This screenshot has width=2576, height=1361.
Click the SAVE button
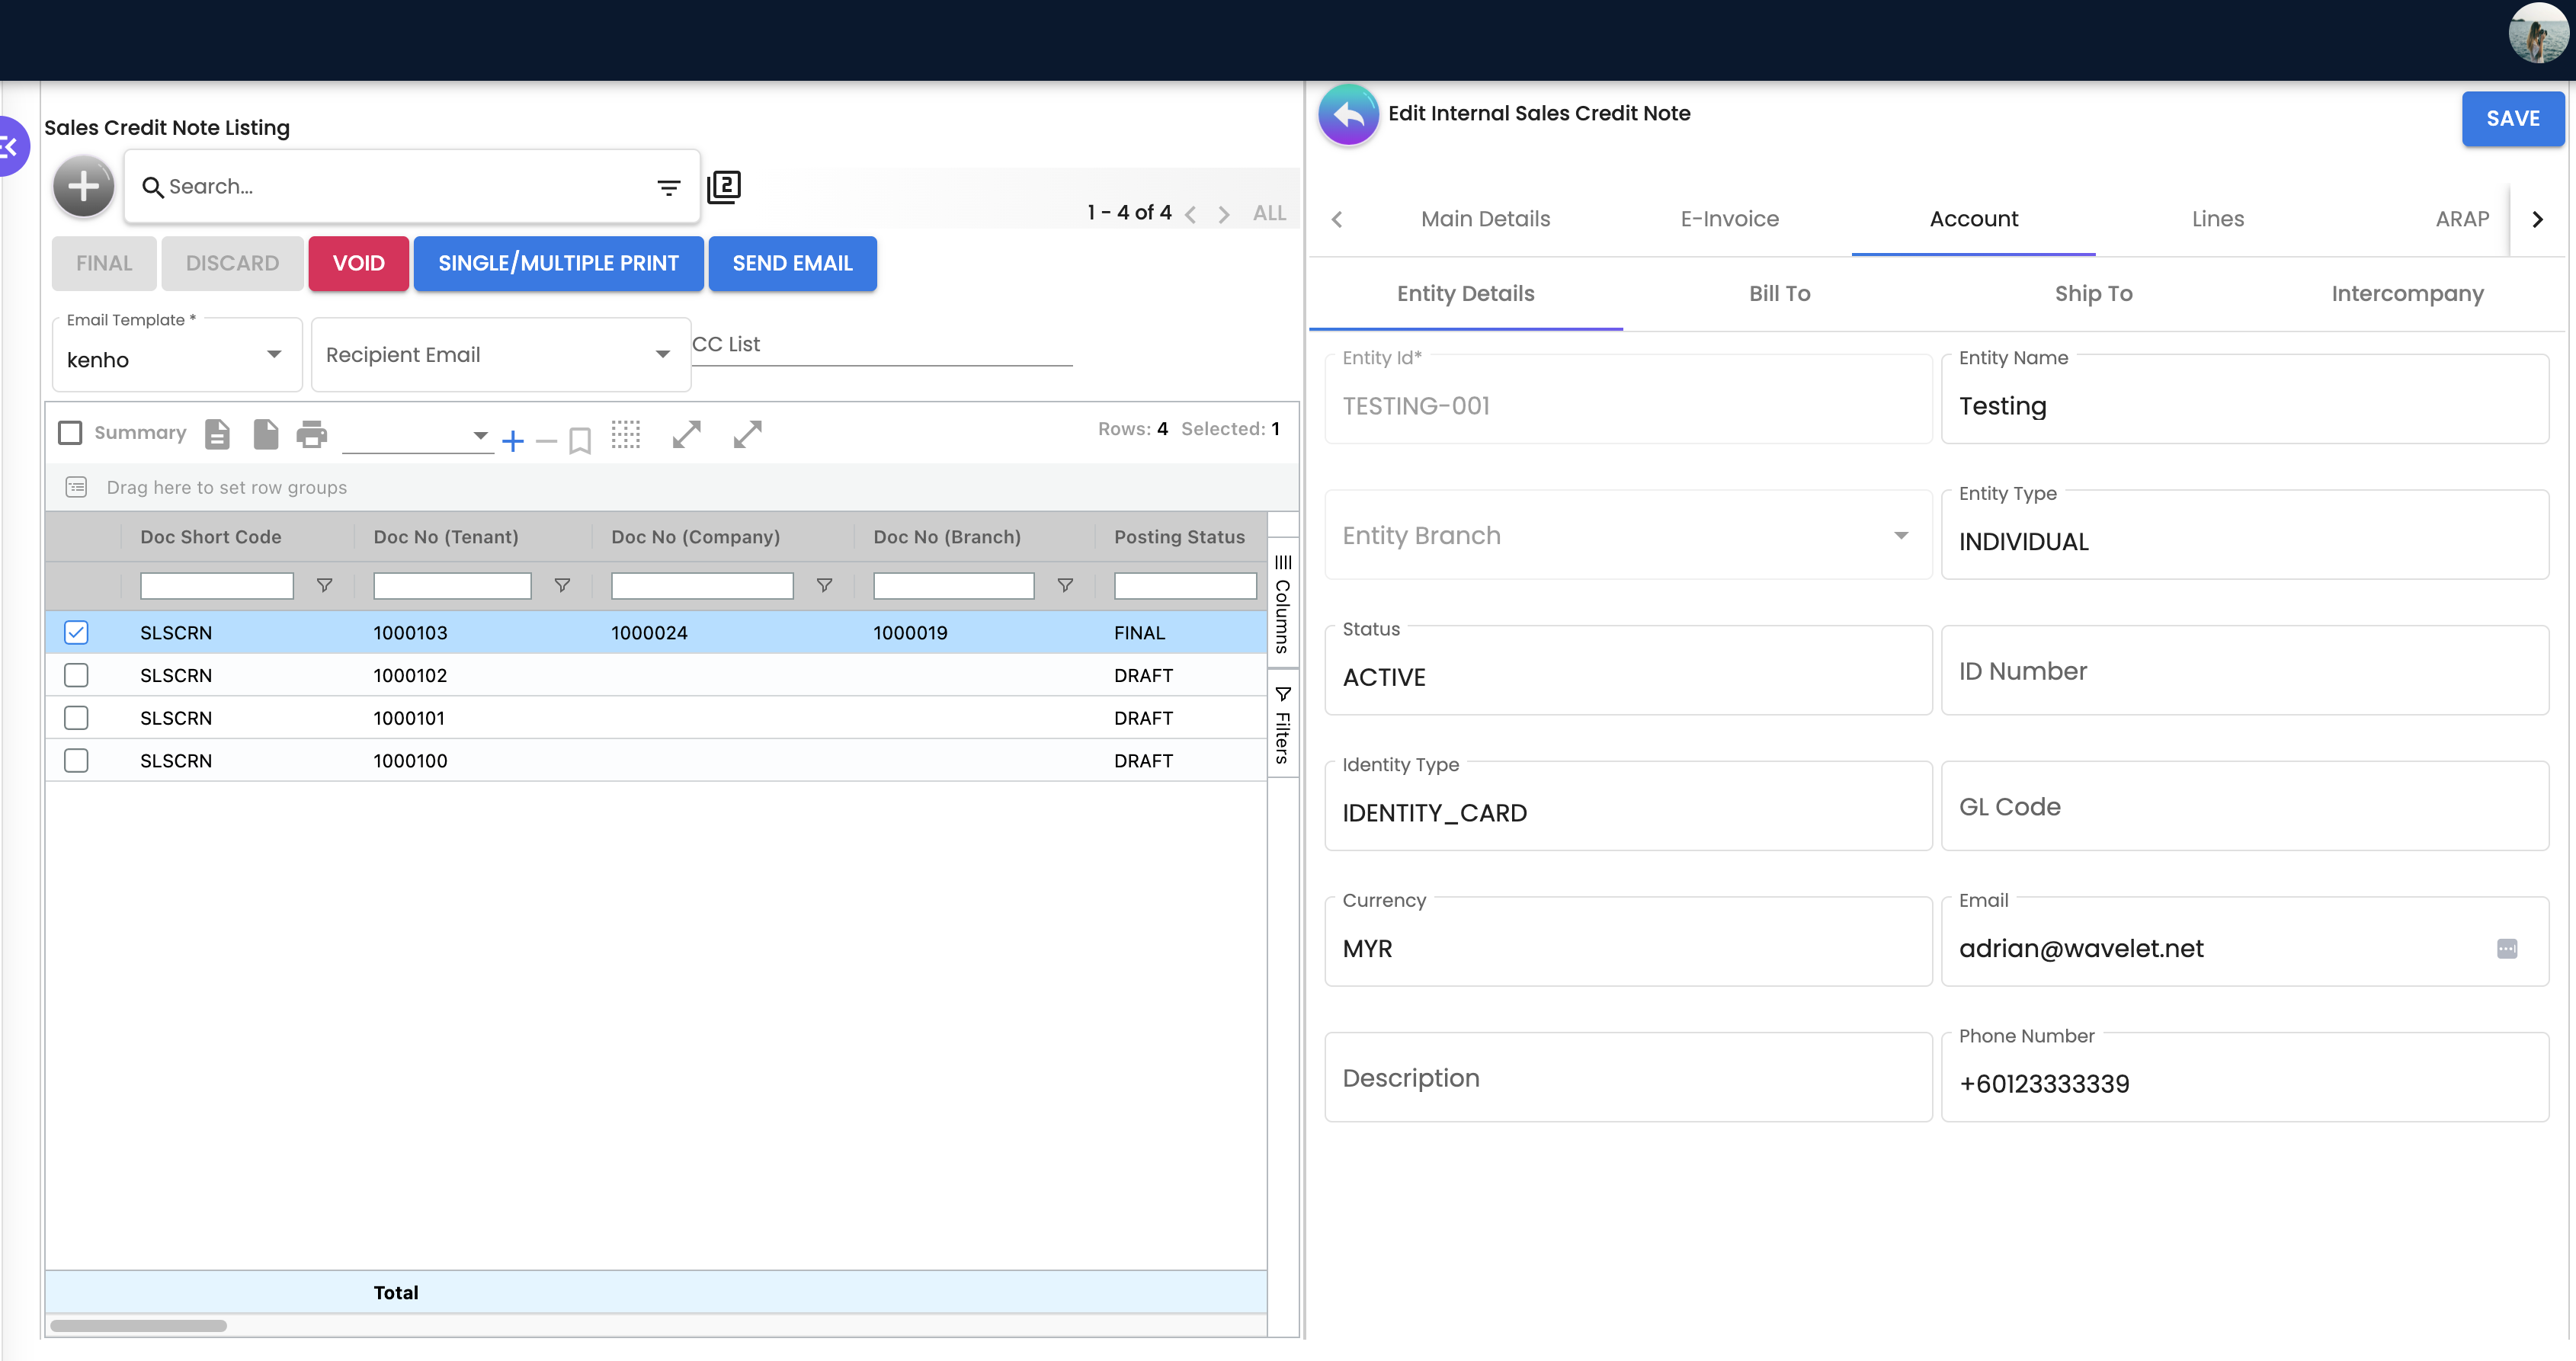tap(2512, 119)
